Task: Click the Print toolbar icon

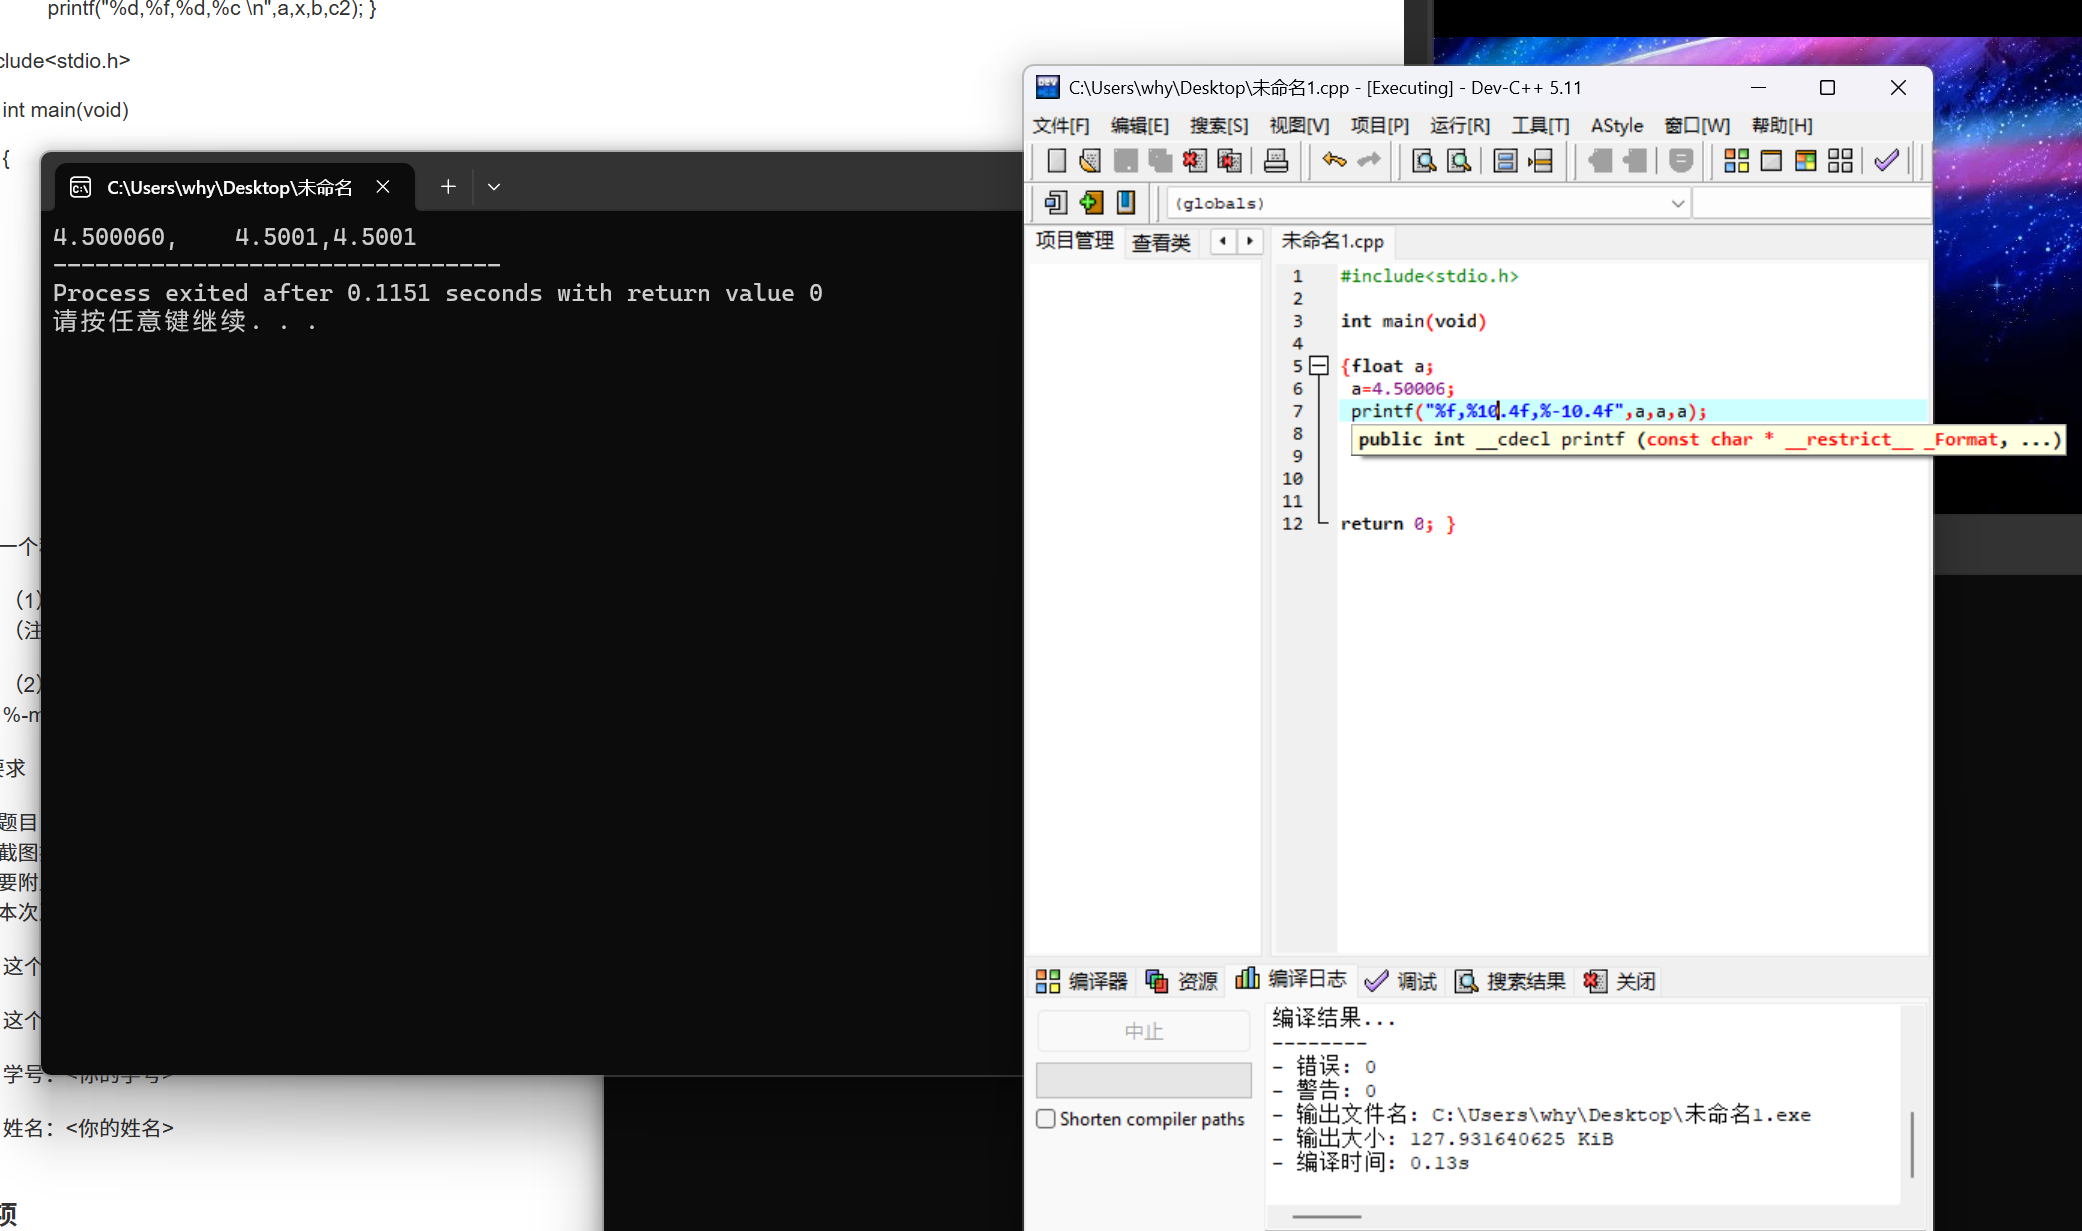Action: click(x=1276, y=161)
